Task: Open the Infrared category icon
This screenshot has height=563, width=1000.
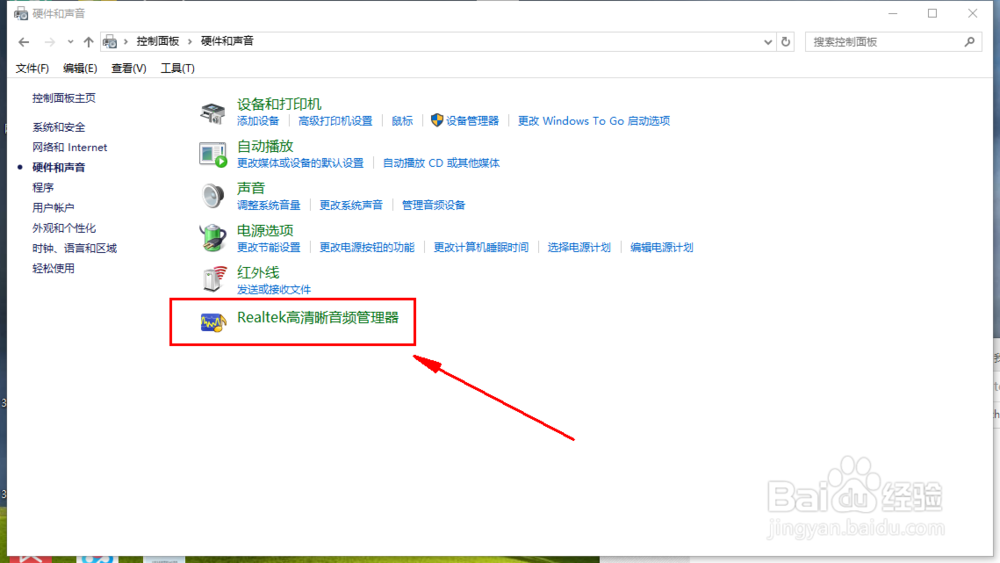Action: pos(214,279)
